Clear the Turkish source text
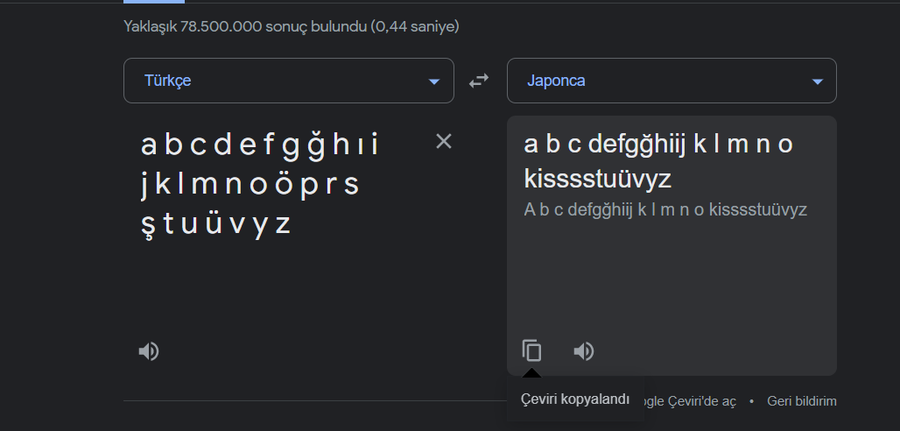The image size is (900, 431). pos(444,142)
